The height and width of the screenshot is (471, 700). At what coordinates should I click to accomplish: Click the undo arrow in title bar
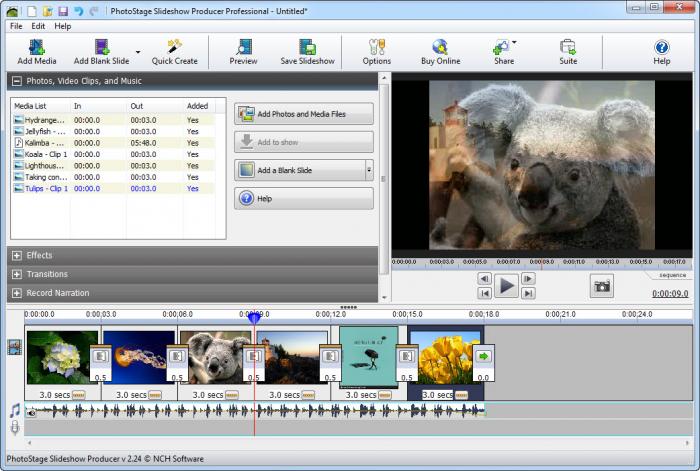click(x=79, y=11)
